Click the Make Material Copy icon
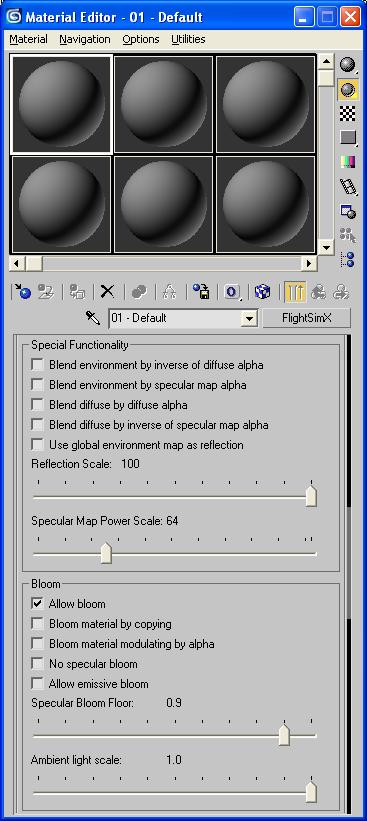The width and height of the screenshot is (367, 821). (x=139, y=292)
